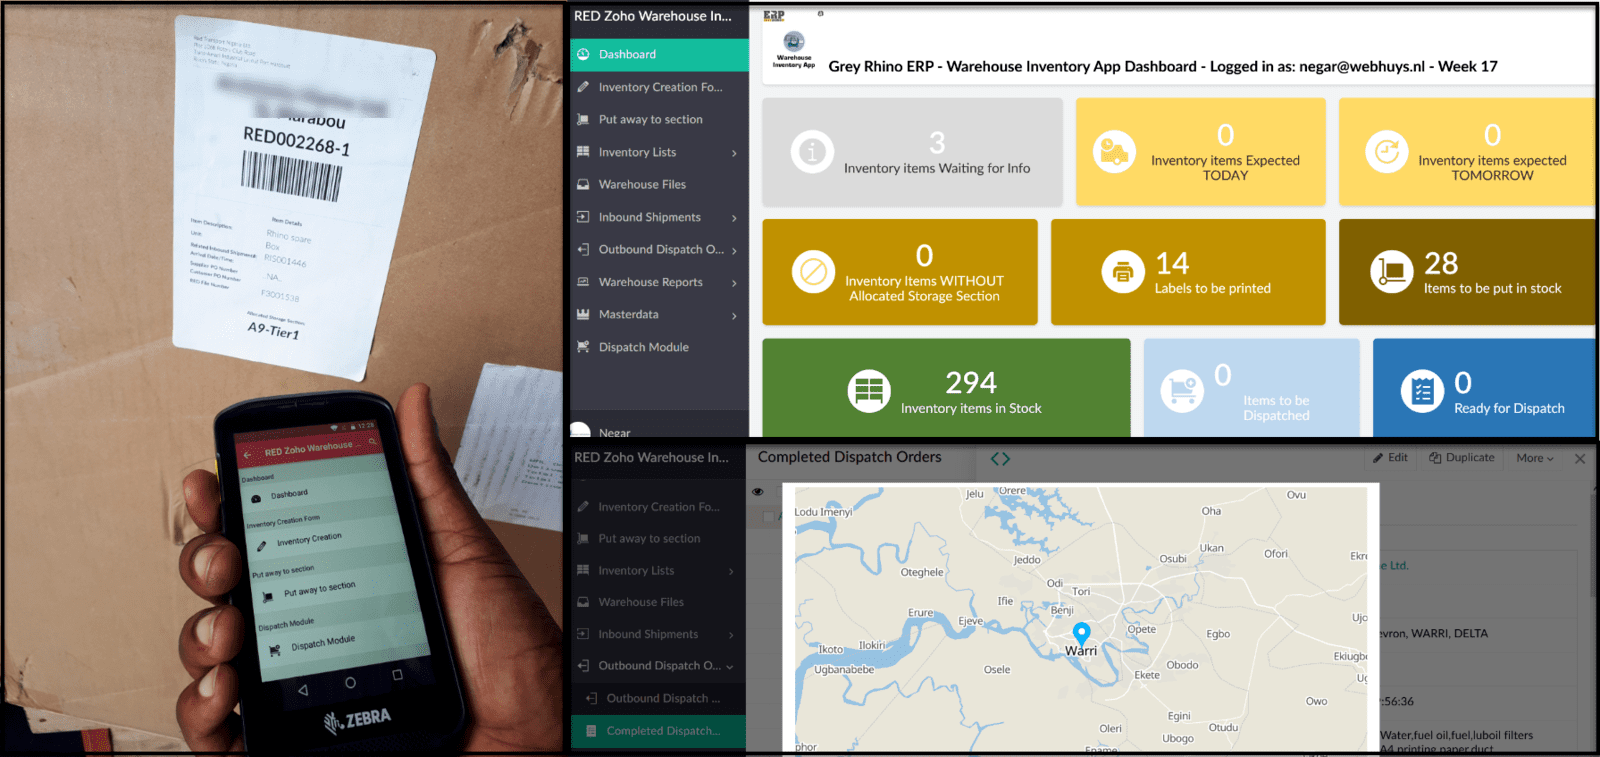Click the blue location pin on Warri in the map
This screenshot has width=1600, height=757.
[1081, 633]
